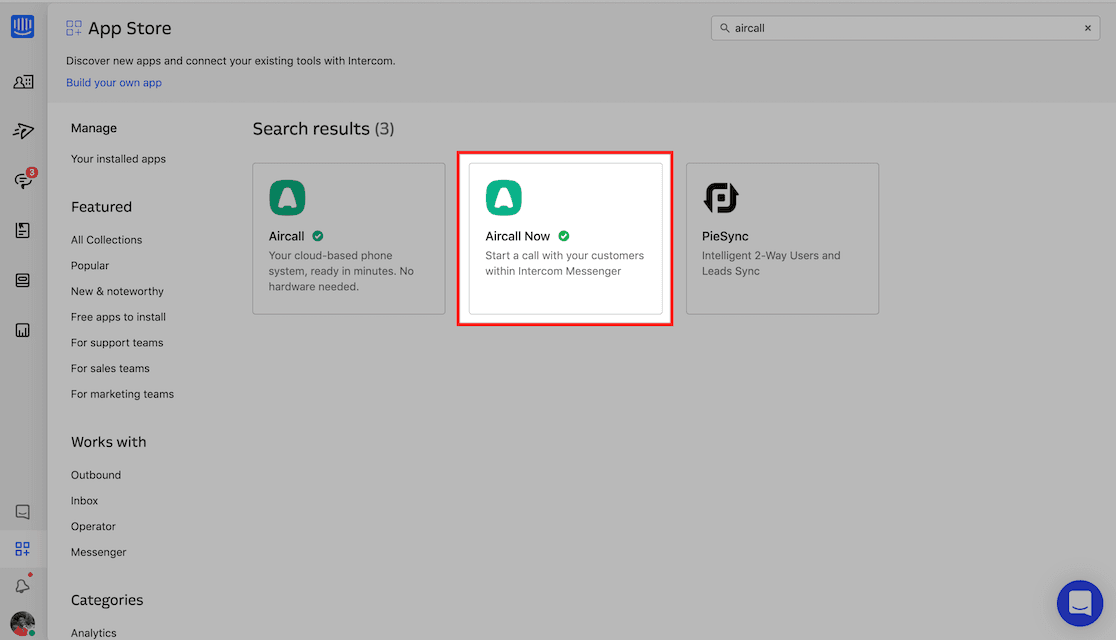Open the Articles icon in sidebar
Image resolution: width=1116 pixels, height=640 pixels.
(23, 230)
